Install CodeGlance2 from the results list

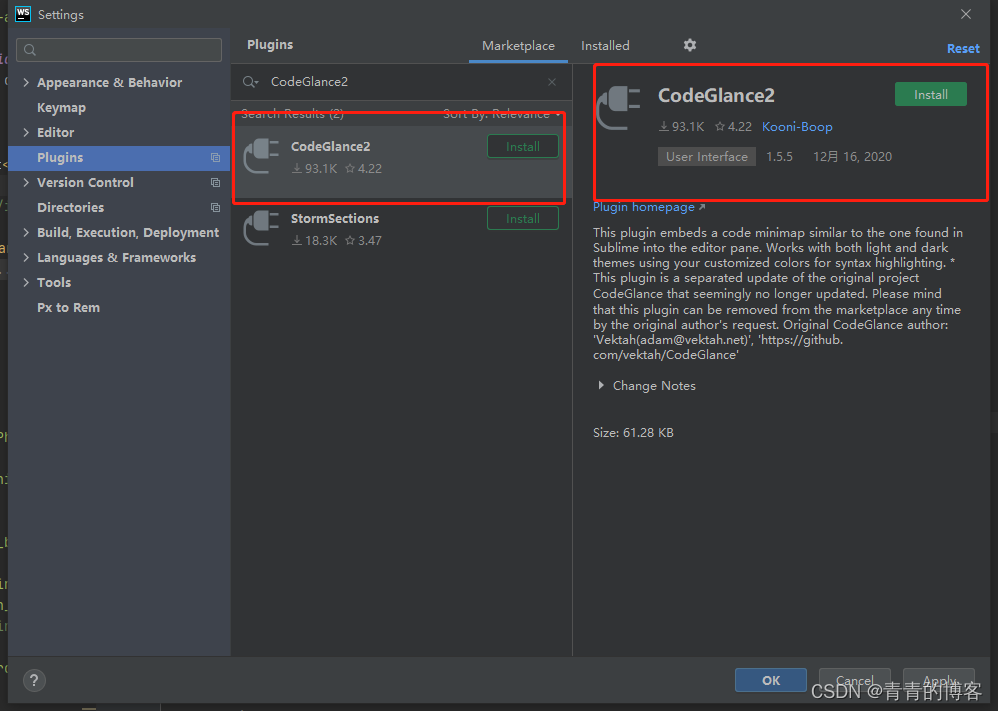point(523,146)
